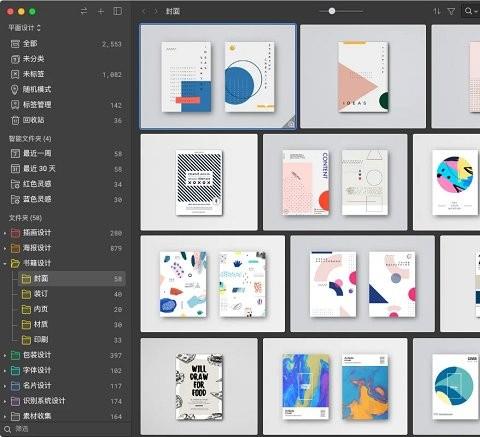
Task: Expand the 字体设计 folder arrow
Action: (x=5, y=371)
